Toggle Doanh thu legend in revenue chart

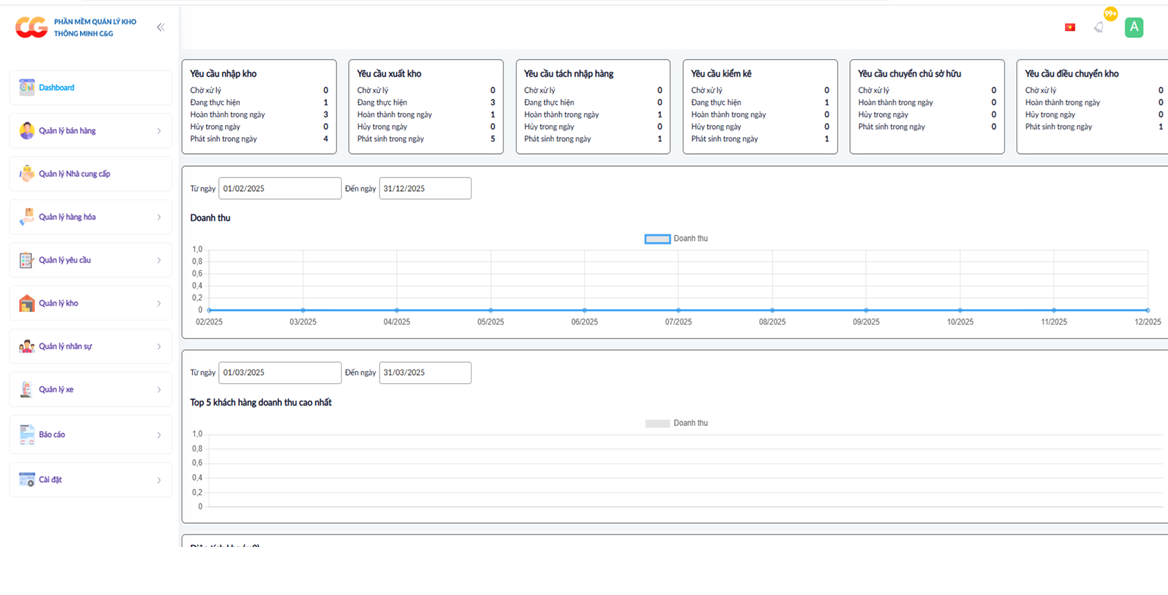point(657,239)
